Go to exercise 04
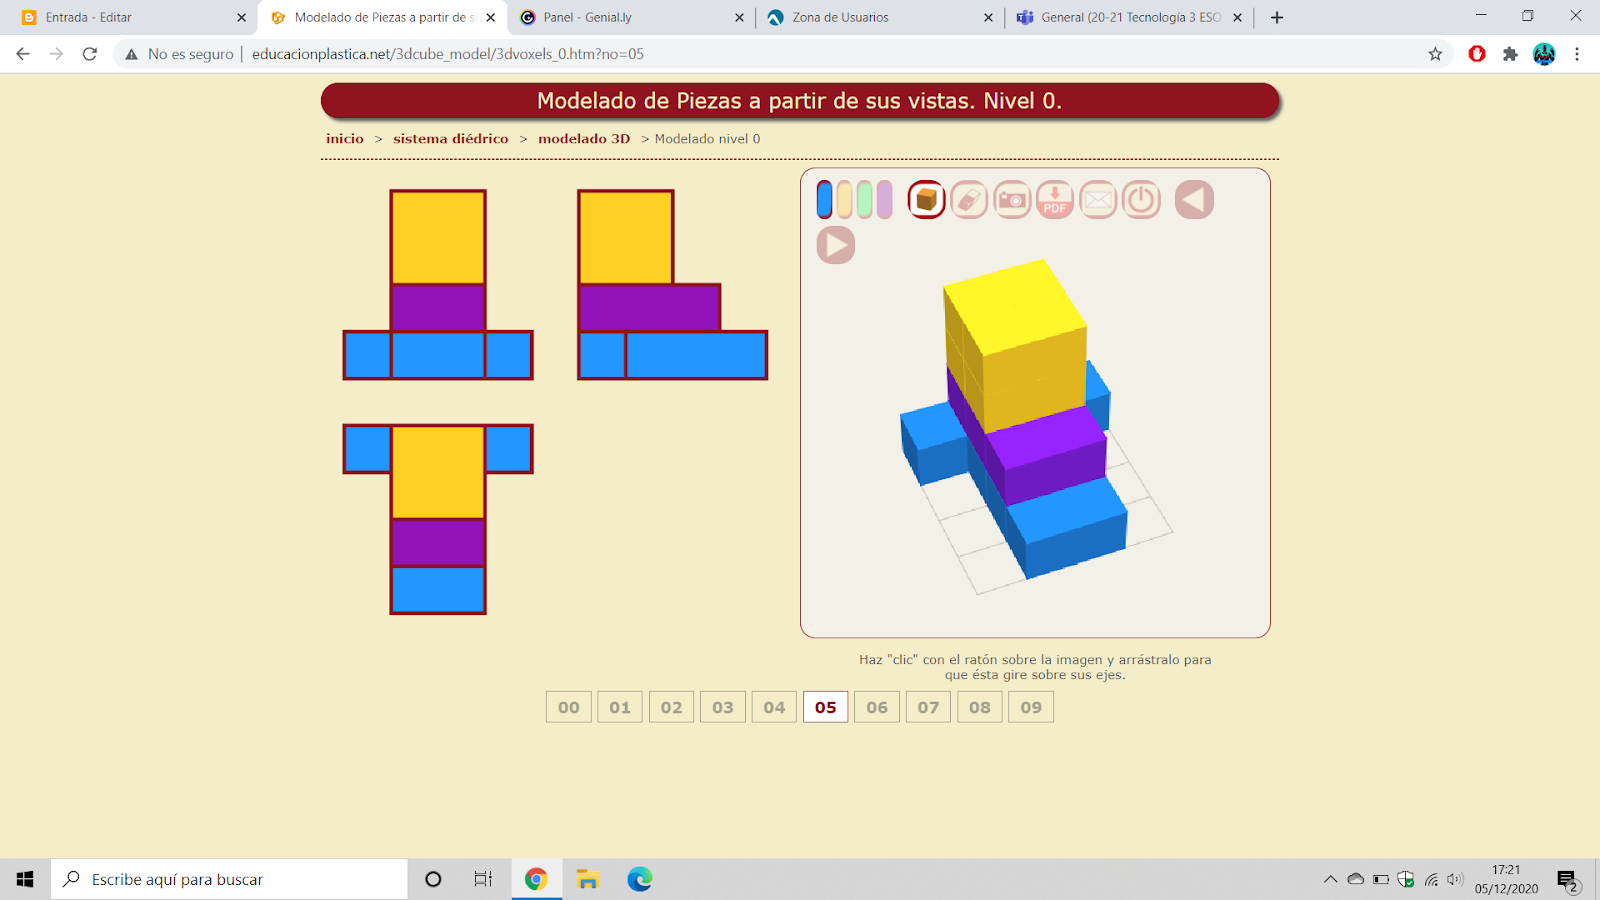Viewport: 1600px width, 900px height. tap(775, 707)
